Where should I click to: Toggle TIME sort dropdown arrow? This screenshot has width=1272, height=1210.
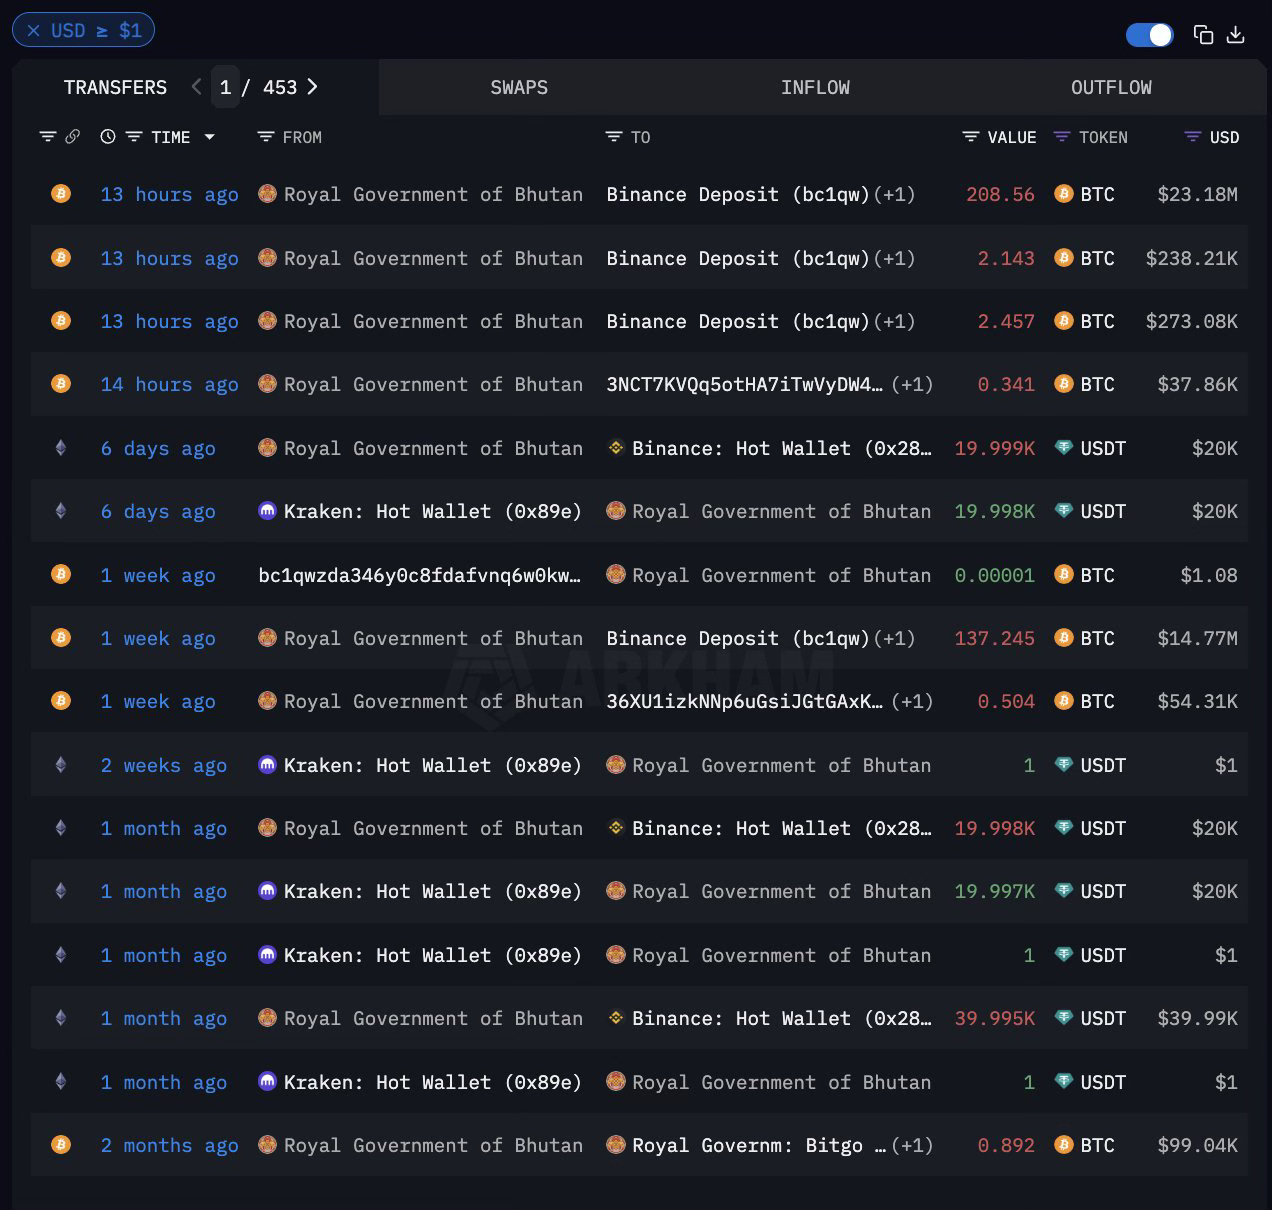pyautogui.click(x=209, y=137)
